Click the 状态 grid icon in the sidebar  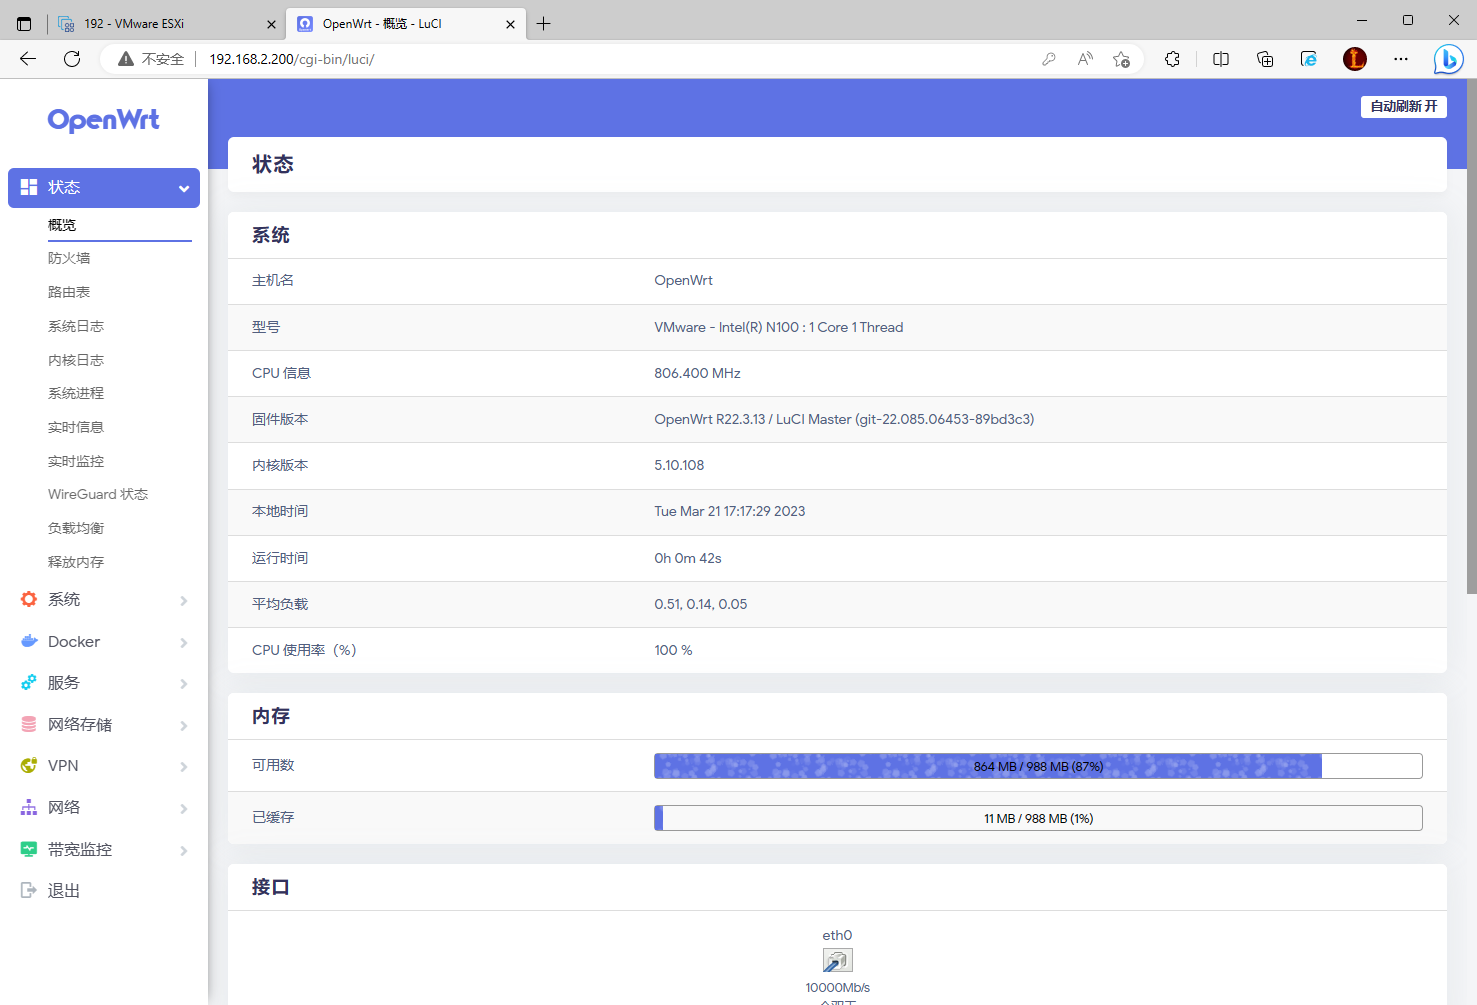coord(29,187)
